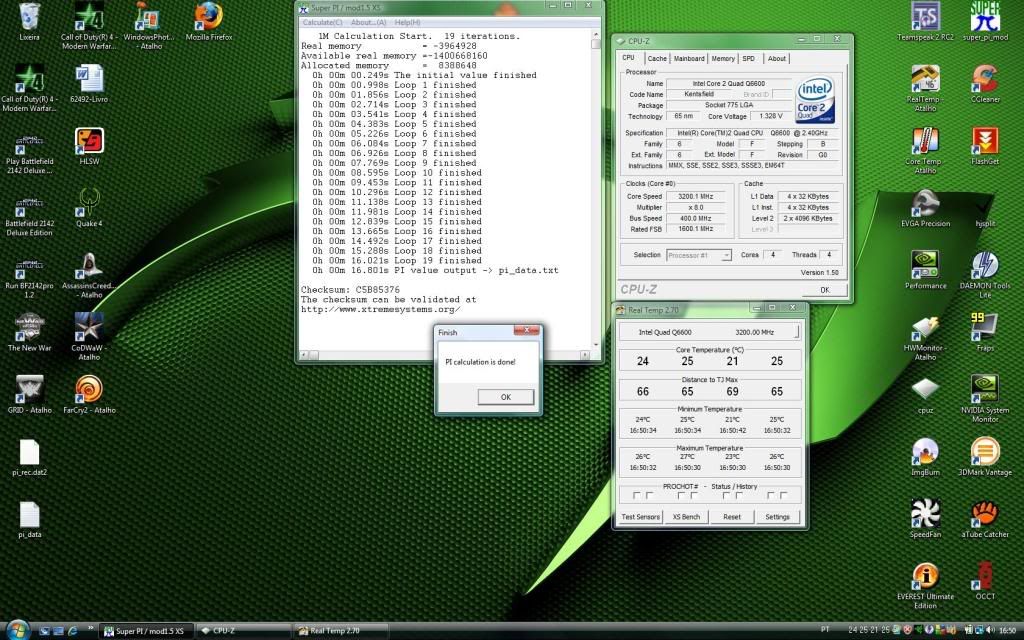This screenshot has height=640, width=1024.
Task: Click OK in the Finish dialog
Action: coord(505,397)
